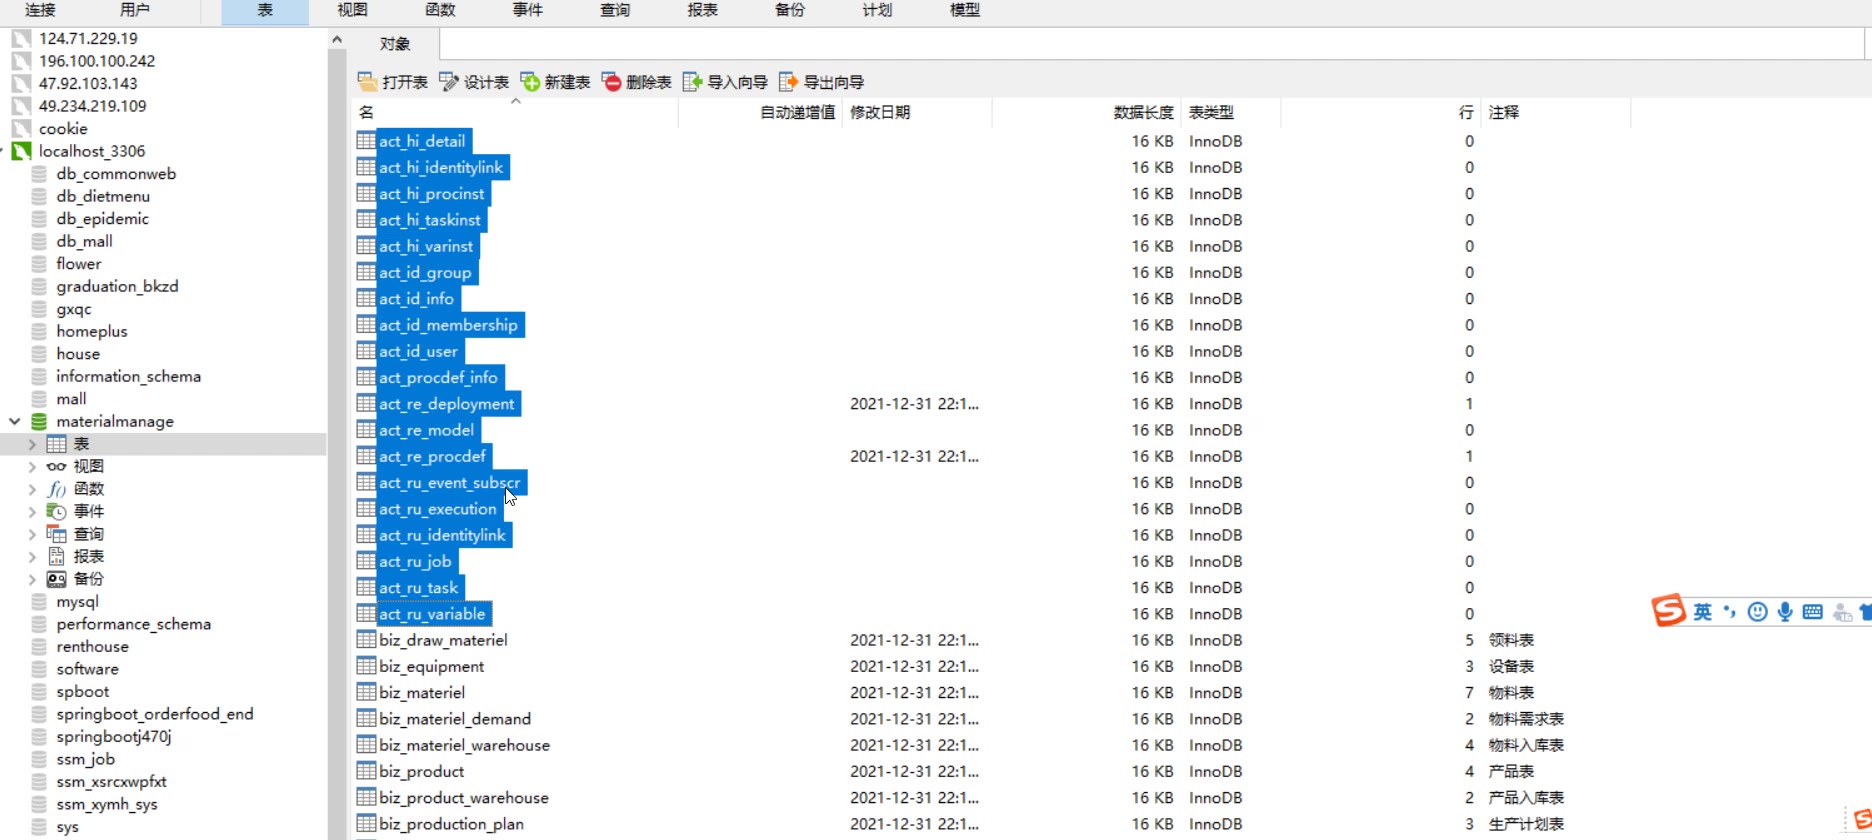Open the 导入向导 import wizard icon
The image size is (1872, 840).
[692, 82]
